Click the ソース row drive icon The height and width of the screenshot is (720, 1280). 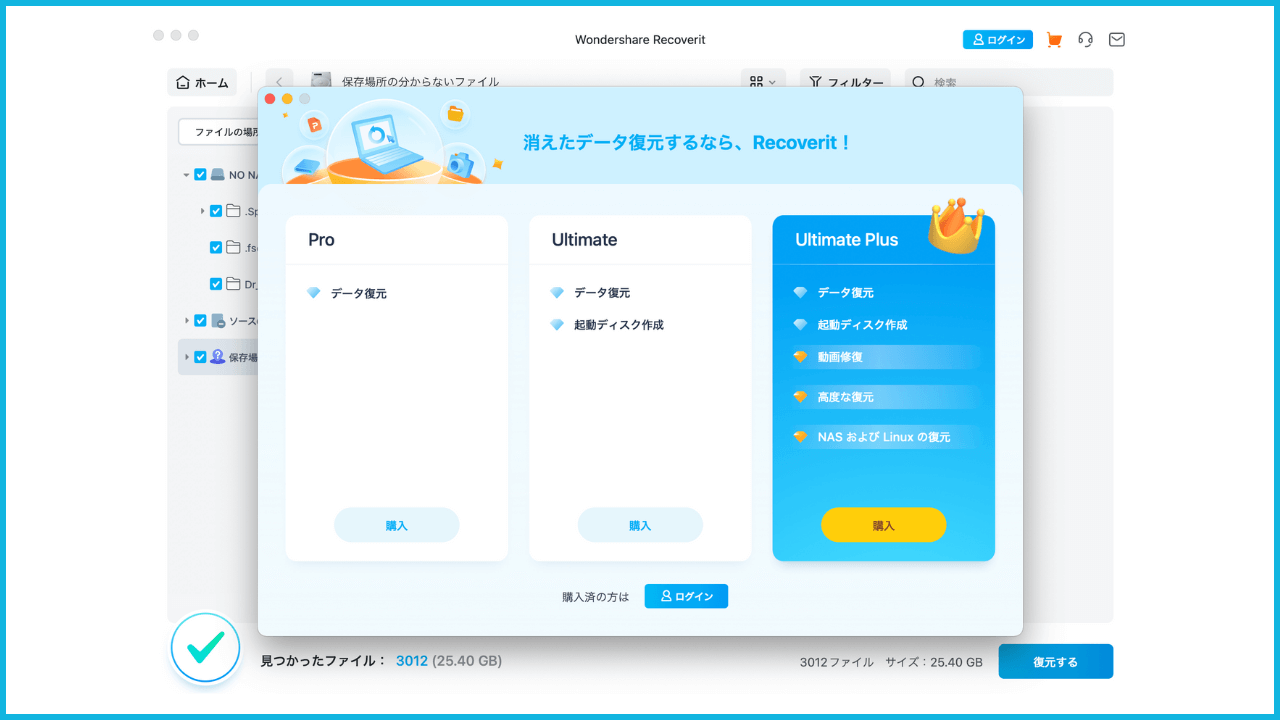217,321
